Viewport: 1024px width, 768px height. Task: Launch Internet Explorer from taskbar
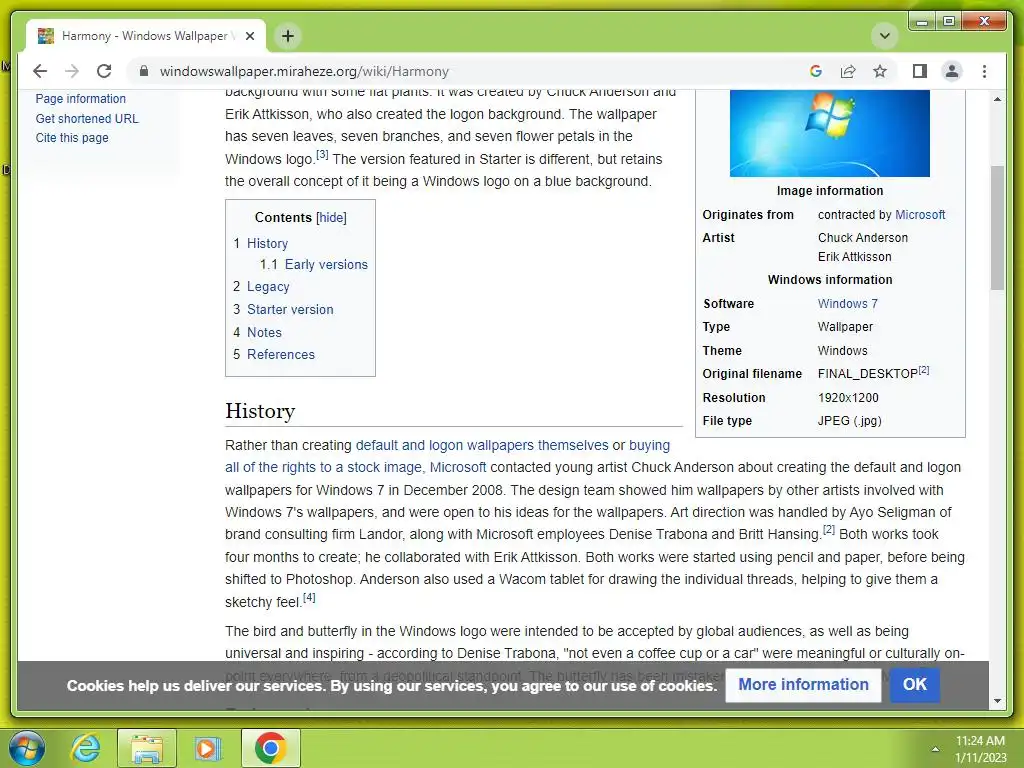click(x=86, y=748)
